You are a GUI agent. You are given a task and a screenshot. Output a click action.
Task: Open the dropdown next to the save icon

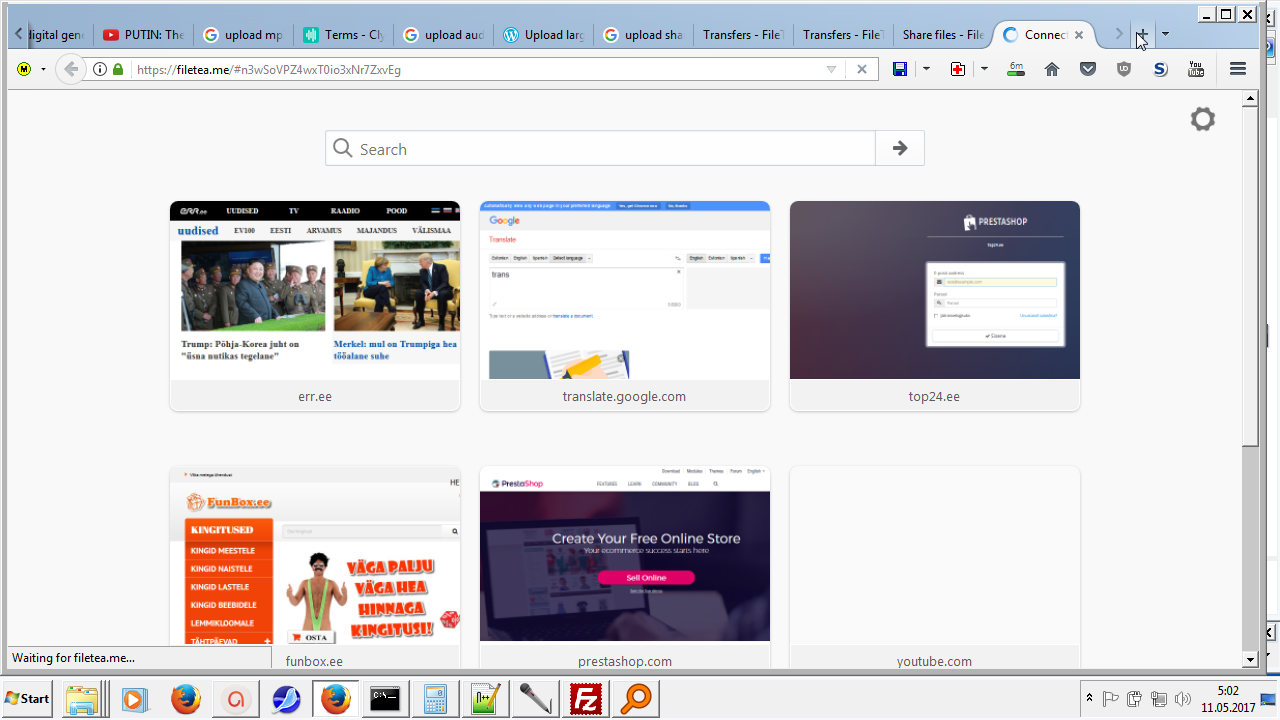click(927, 69)
